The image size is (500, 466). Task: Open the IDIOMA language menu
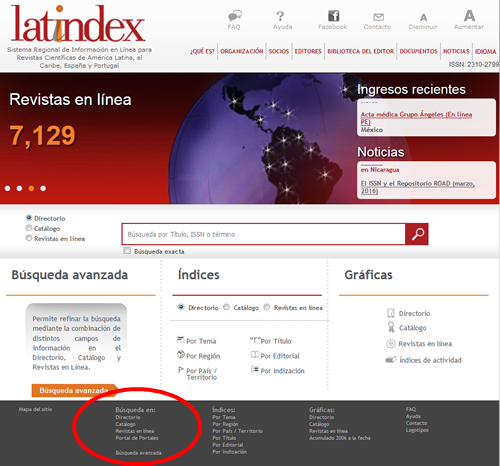coord(486,51)
